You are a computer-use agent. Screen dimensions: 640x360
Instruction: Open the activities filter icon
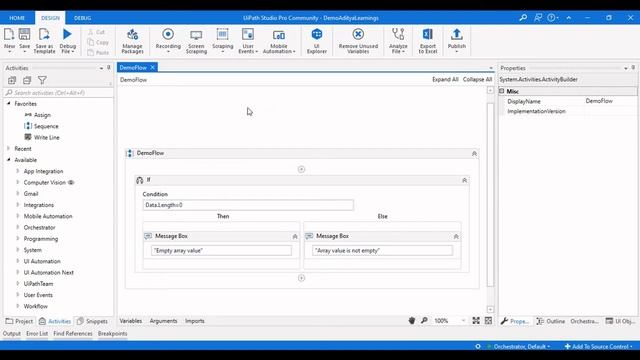42,80
